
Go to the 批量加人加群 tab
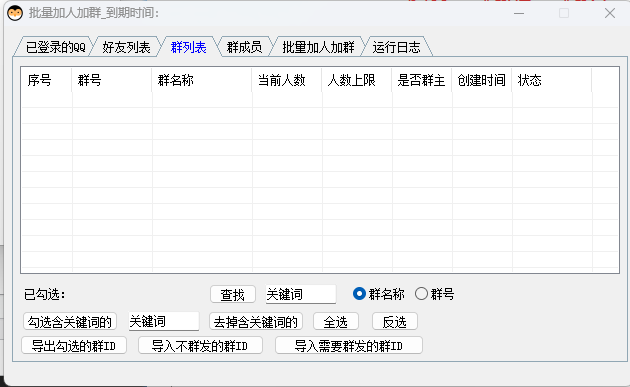[x=318, y=47]
